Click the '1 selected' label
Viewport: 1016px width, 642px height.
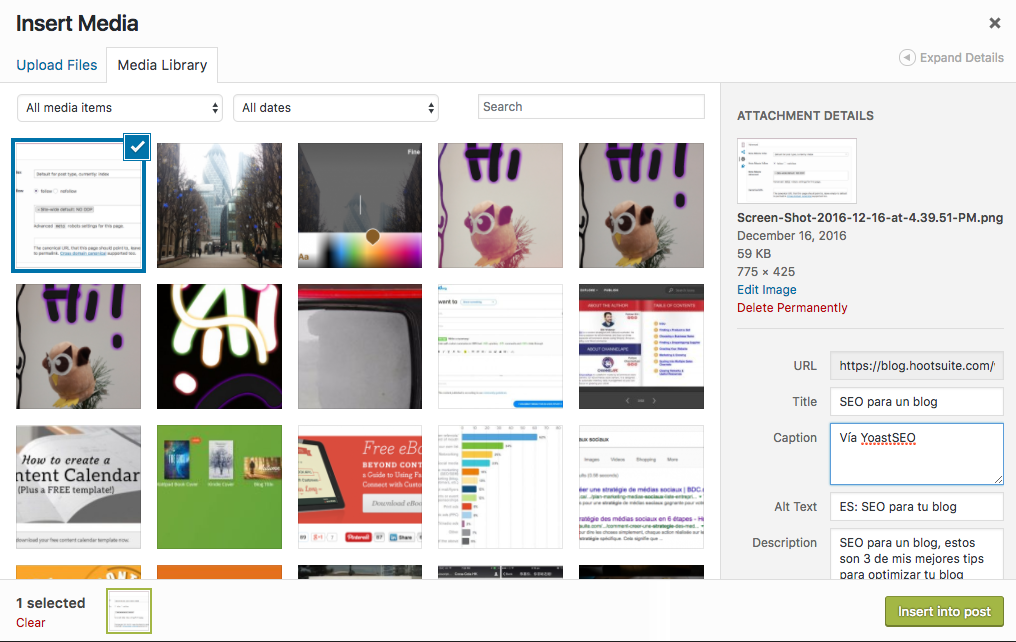pyautogui.click(x=51, y=603)
